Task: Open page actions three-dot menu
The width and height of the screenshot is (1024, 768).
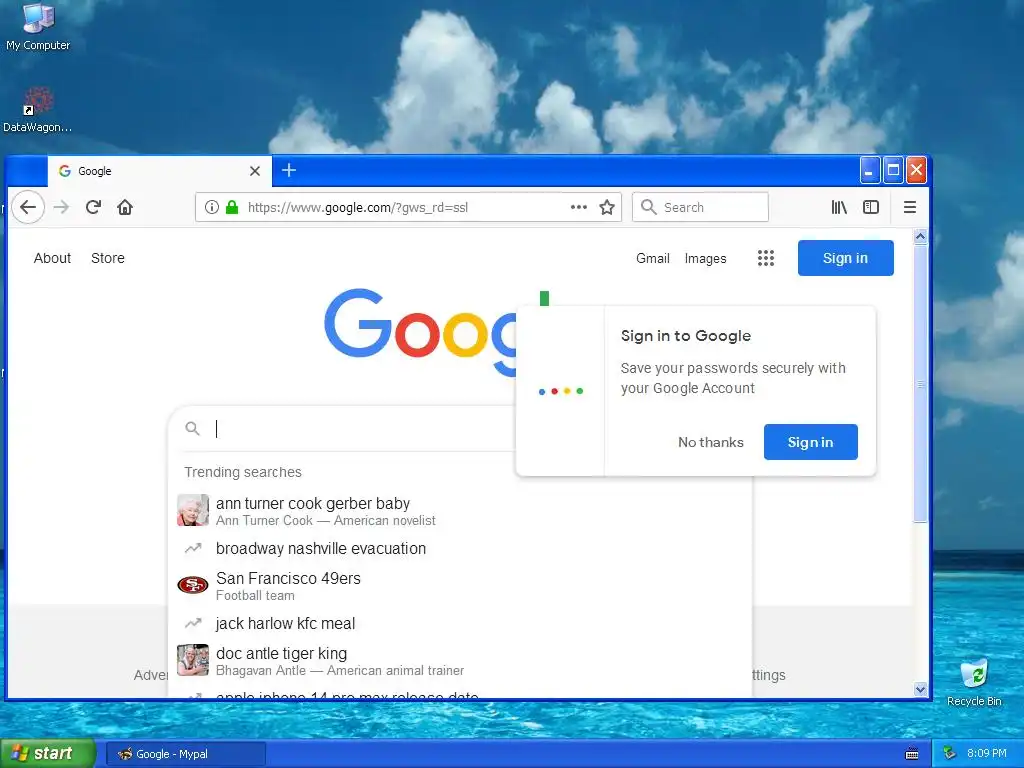Action: click(579, 207)
